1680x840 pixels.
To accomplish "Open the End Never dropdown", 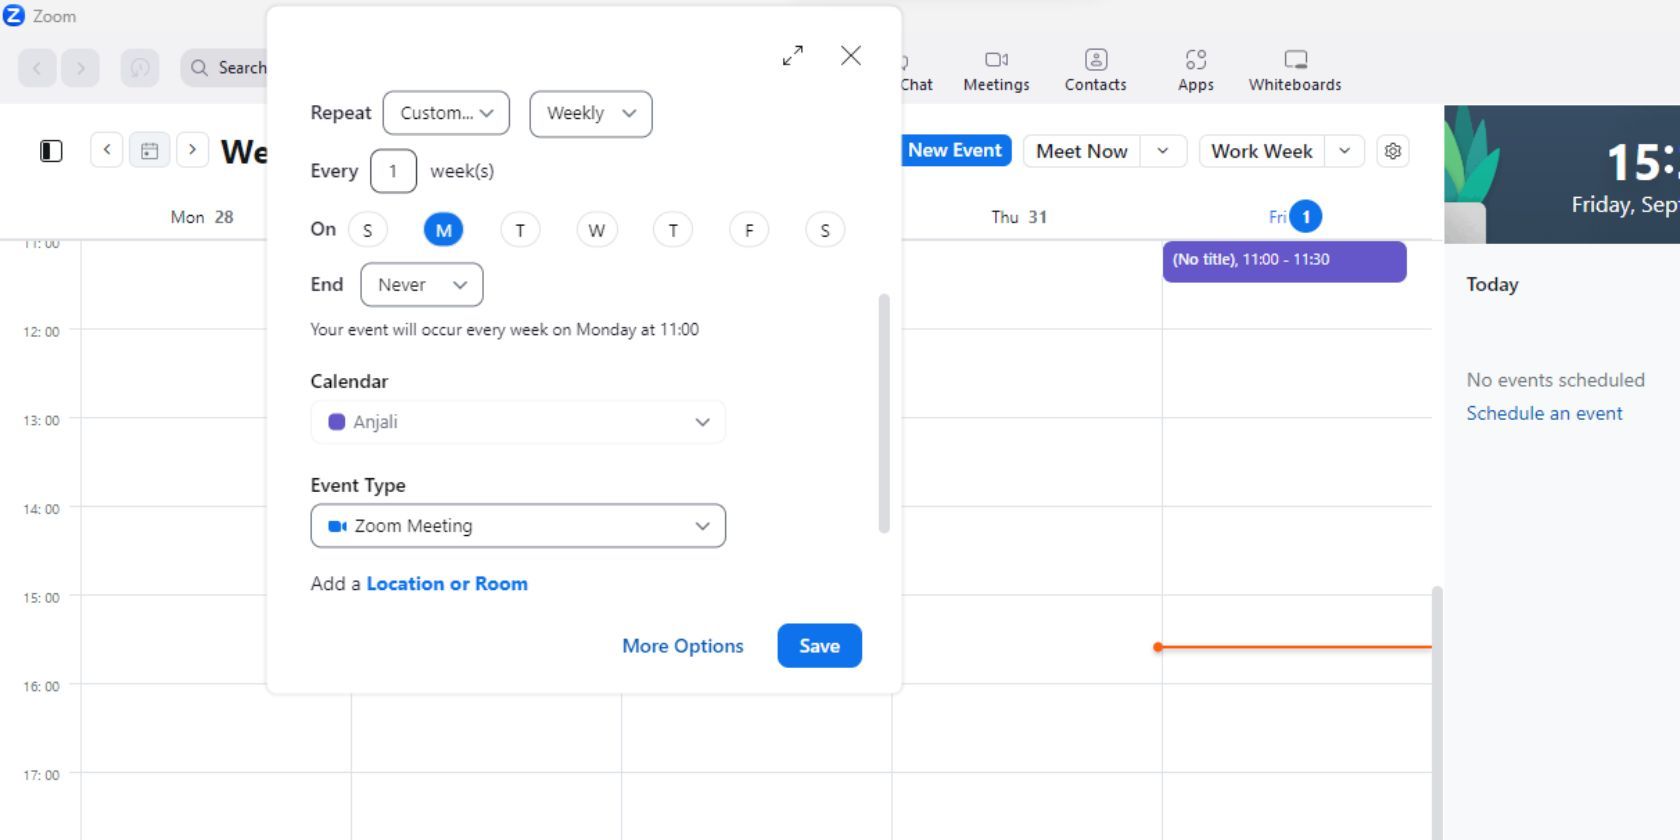I will [x=422, y=285].
